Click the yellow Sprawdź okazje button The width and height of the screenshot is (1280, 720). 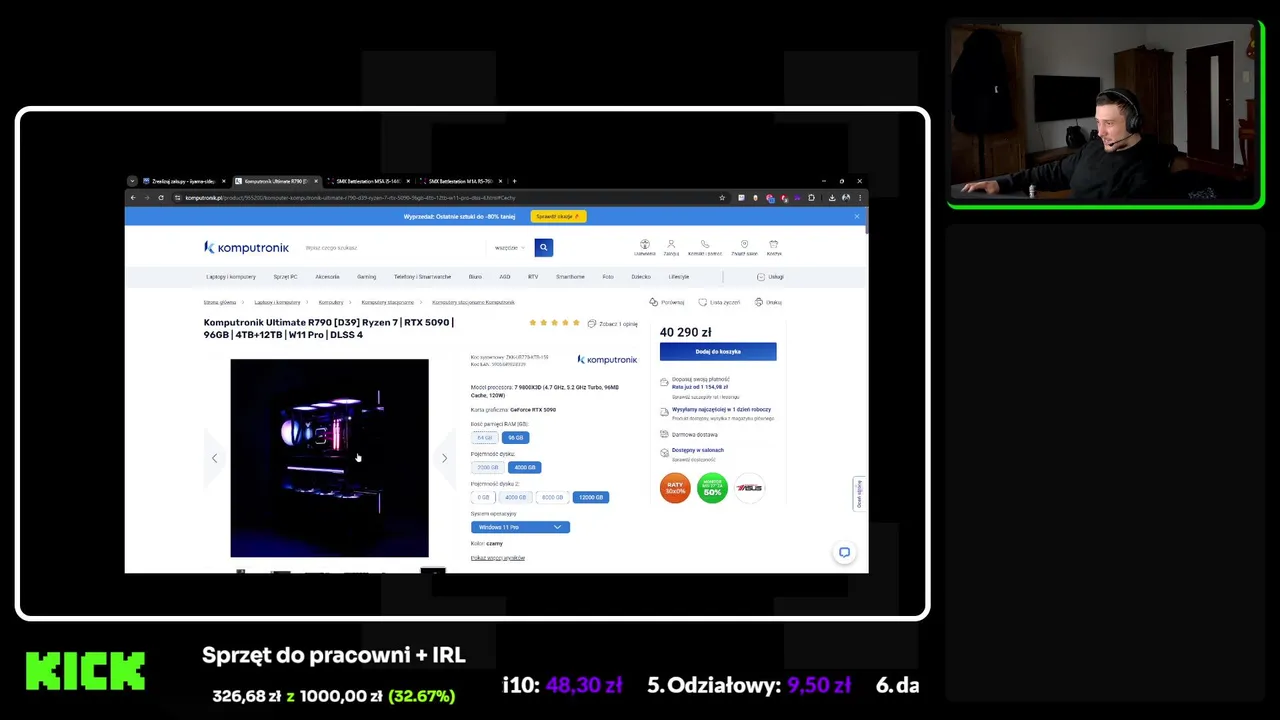(x=558, y=216)
